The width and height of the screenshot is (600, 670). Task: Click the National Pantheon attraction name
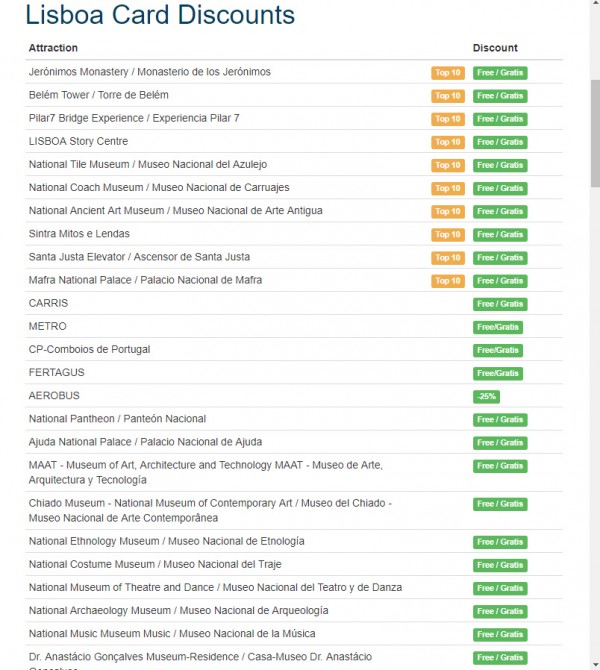tap(117, 419)
